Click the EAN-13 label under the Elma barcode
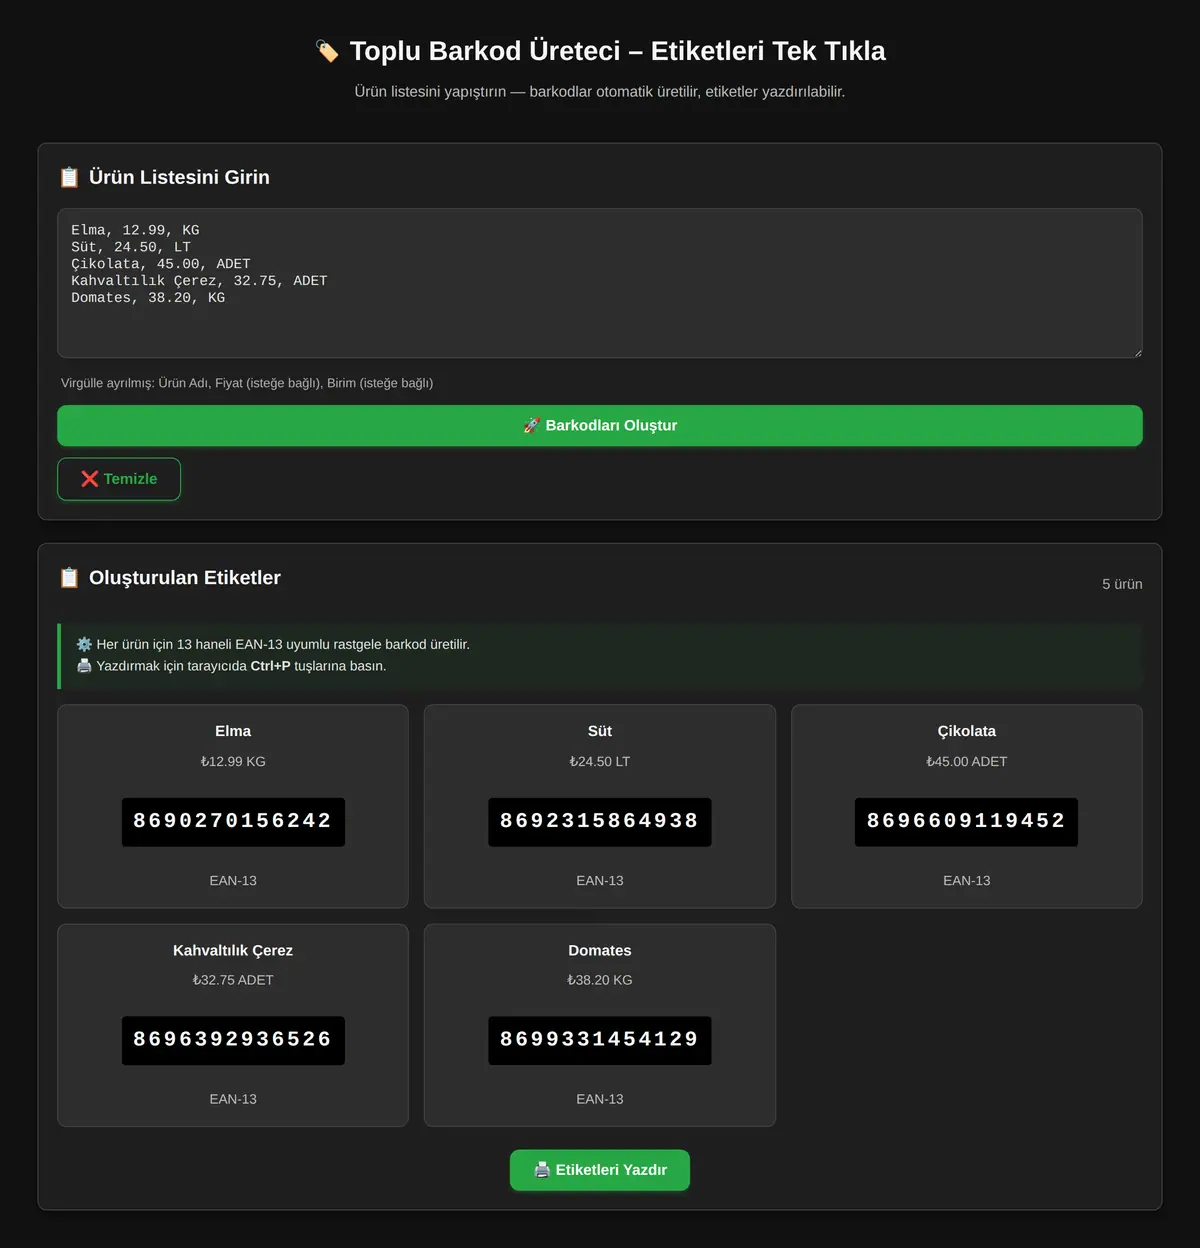 pos(233,881)
